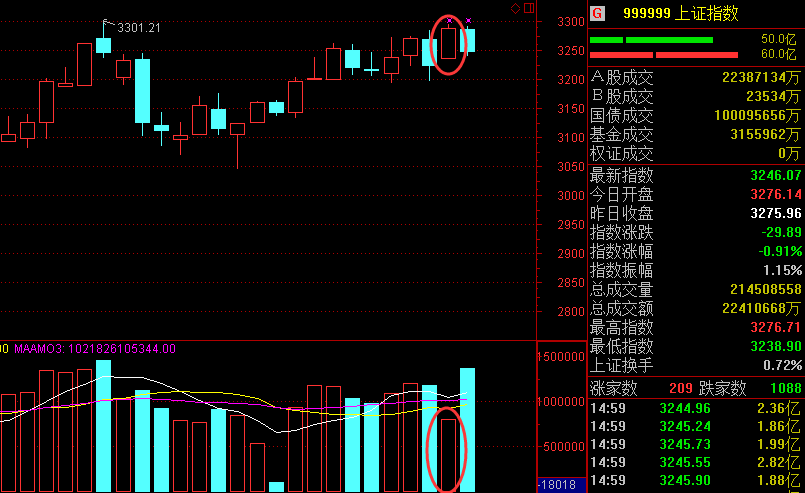805x493 pixels.
Task: Click the 最新指数 label
Action: [x=621, y=176]
